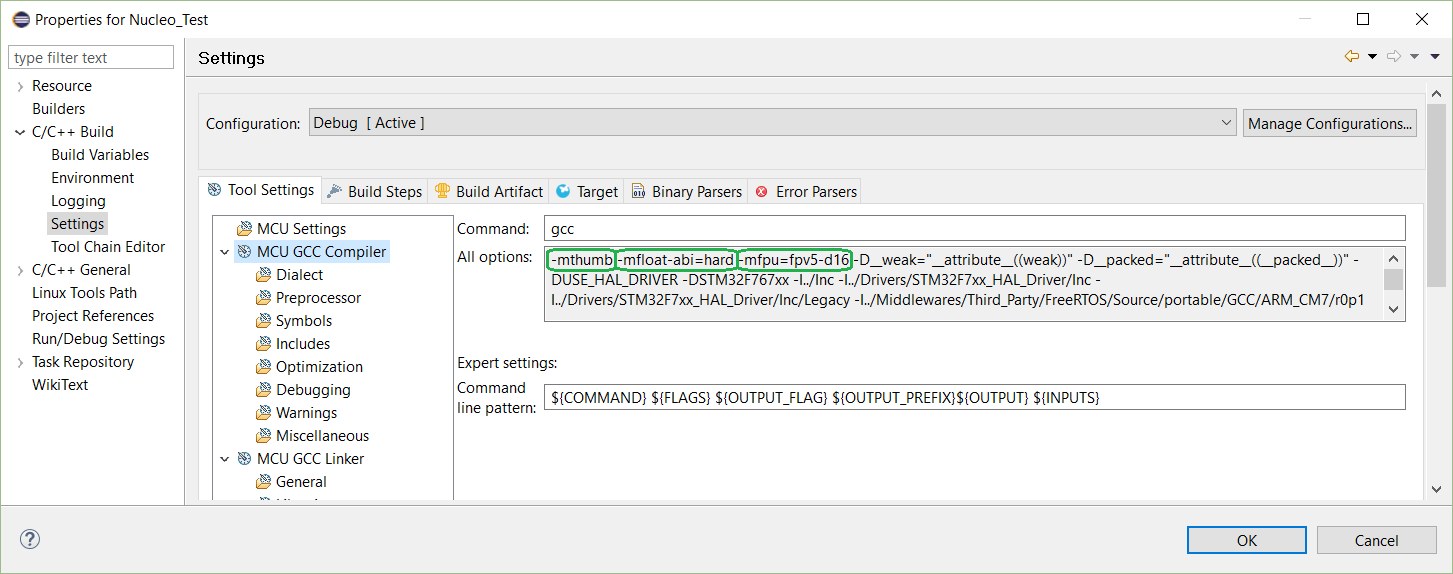Image resolution: width=1453 pixels, height=574 pixels.
Task: Click the Command input field
Action: tap(974, 229)
